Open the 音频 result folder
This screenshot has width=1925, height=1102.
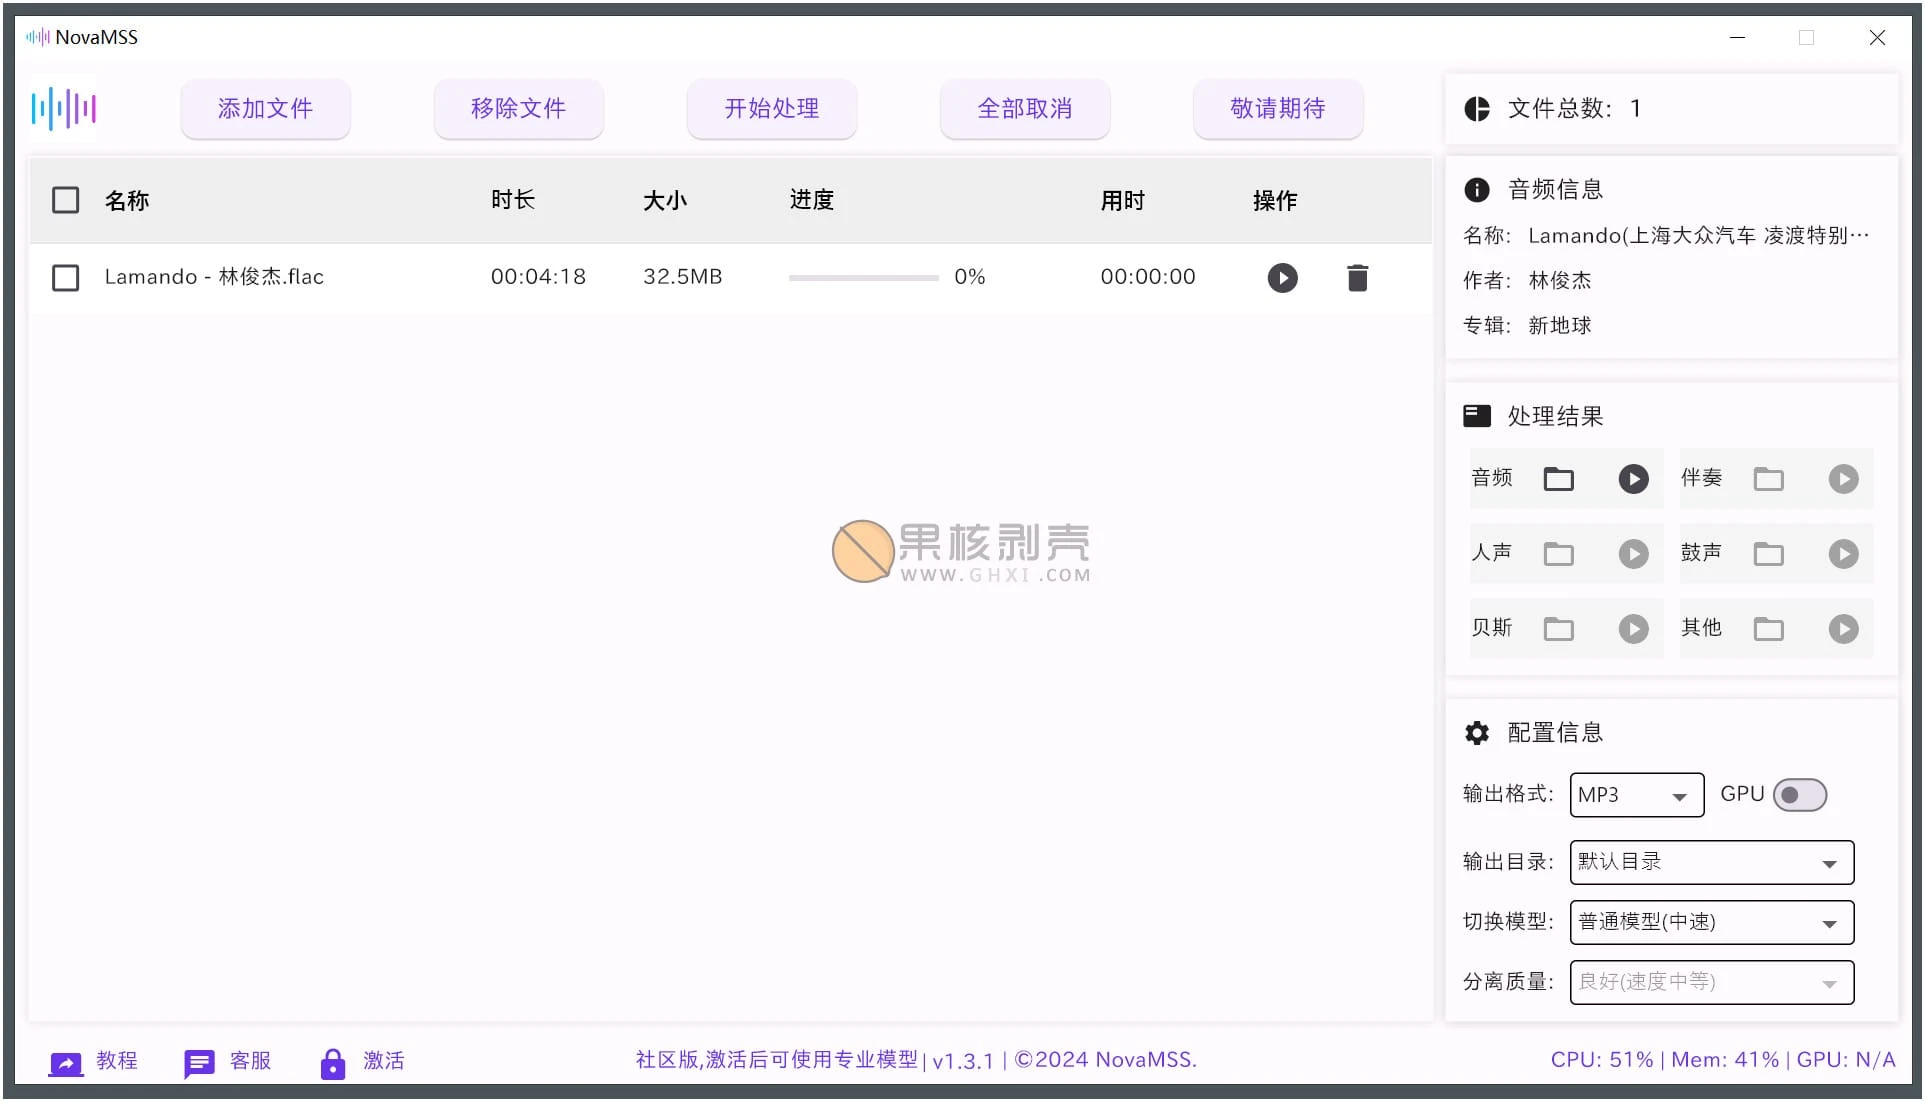tap(1558, 479)
